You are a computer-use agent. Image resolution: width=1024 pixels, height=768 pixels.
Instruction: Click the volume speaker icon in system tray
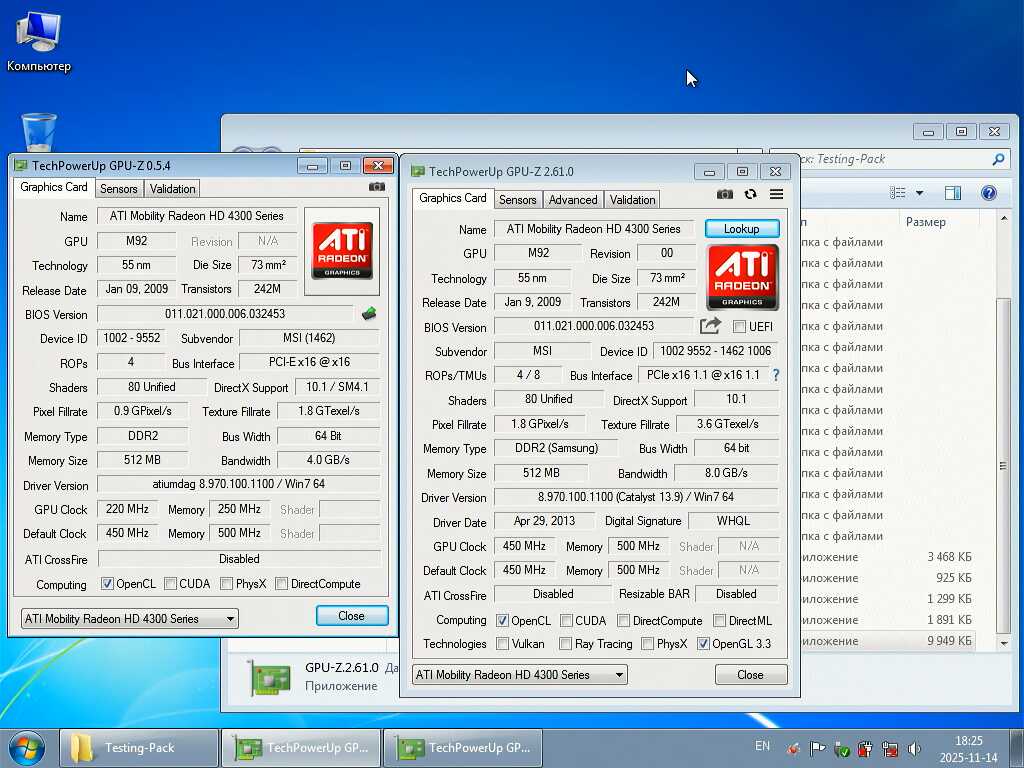pyautogui.click(x=914, y=748)
